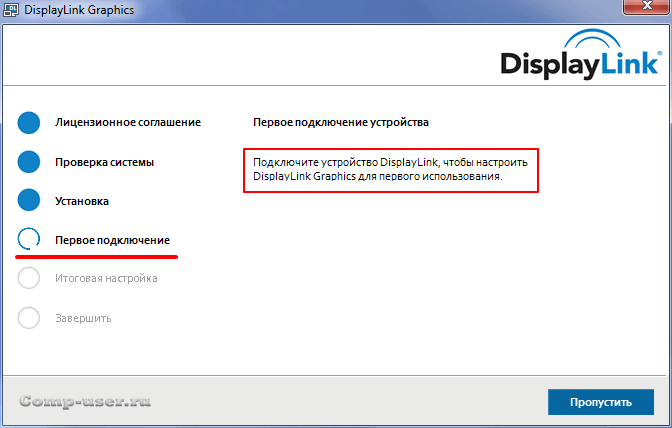Image resolution: width=672 pixels, height=428 pixels.
Task: Close the DisplayLink Graphics window
Action: pyautogui.click(x=647, y=6)
